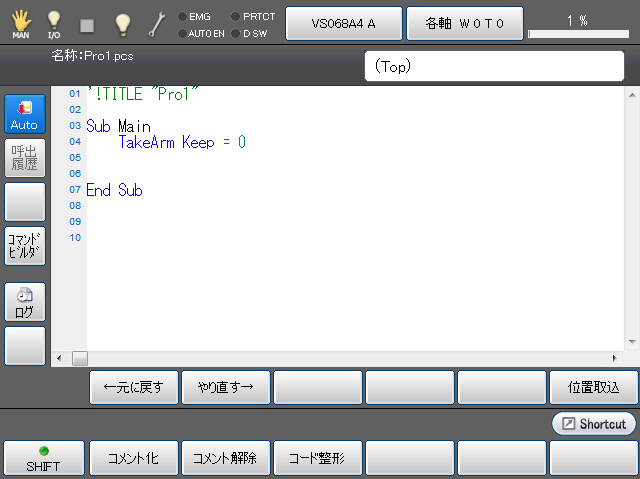The width and height of the screenshot is (640, 479).
Task: Open the ログ log icon
Action: pos(25,302)
